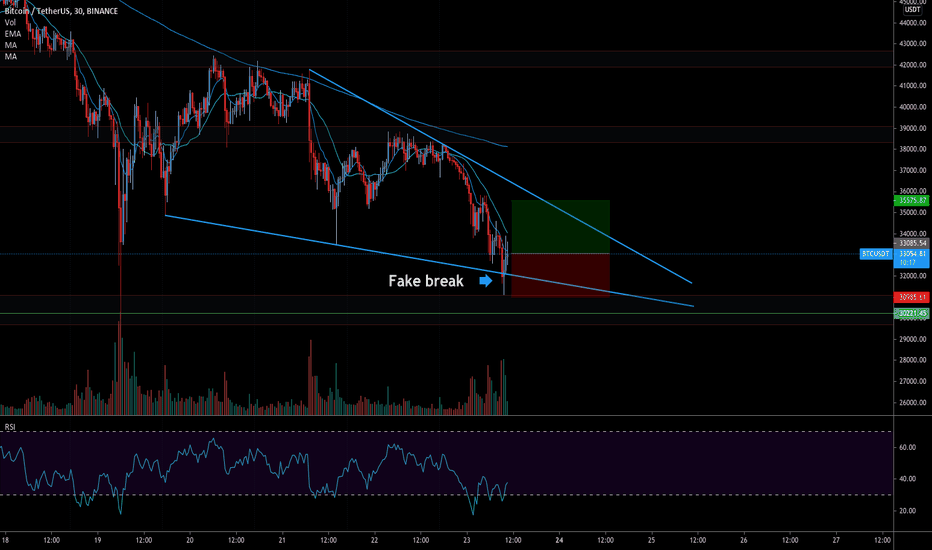
Task: Click date 19 on the time axis
Action: pos(97,540)
